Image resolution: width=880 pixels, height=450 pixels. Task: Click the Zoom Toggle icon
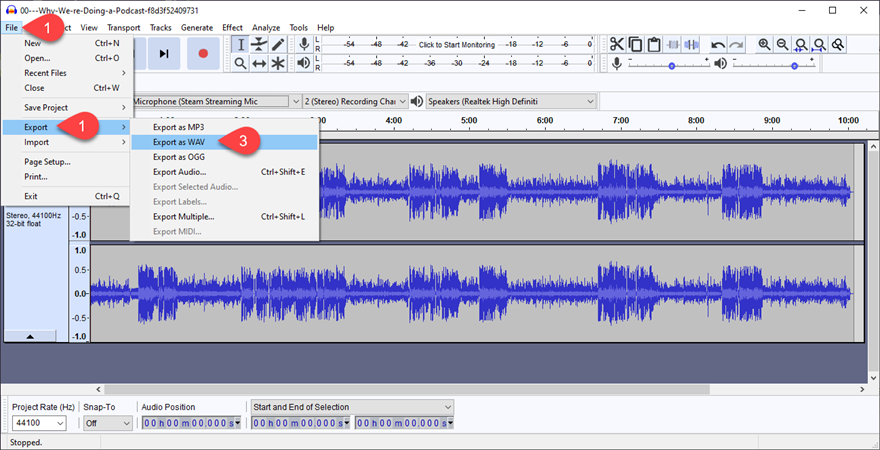click(x=838, y=45)
